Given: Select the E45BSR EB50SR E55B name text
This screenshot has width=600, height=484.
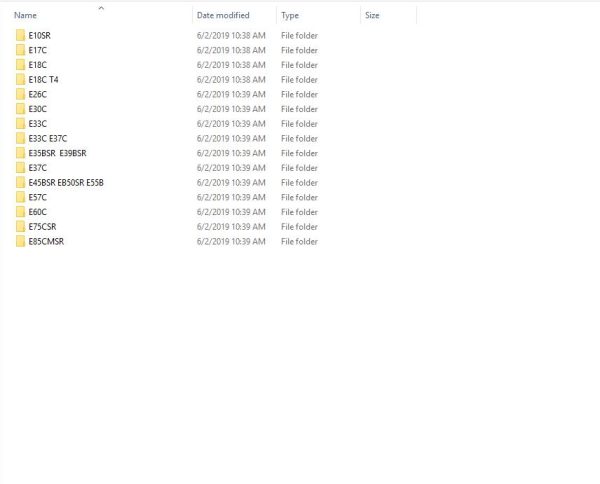Looking at the screenshot, I should (66, 183).
